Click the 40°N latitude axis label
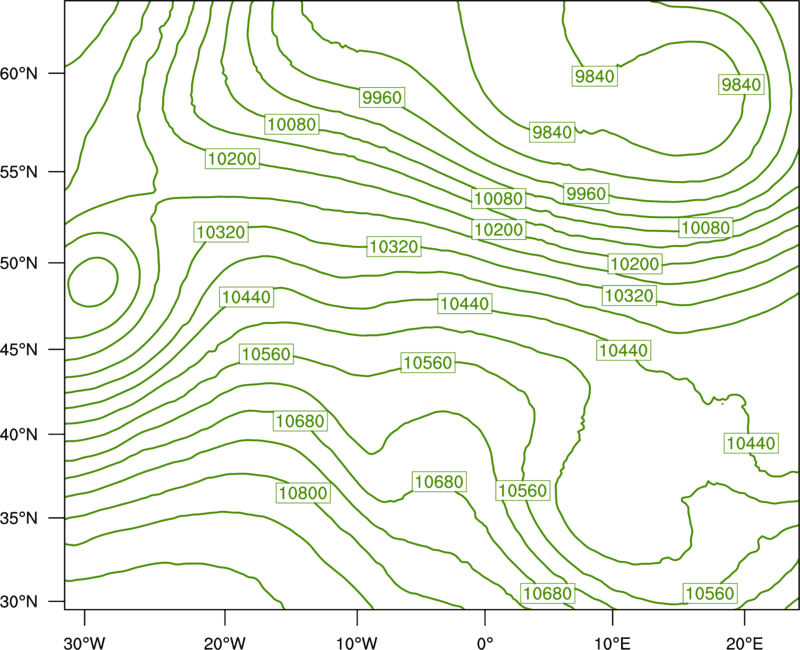Viewport: 800px width, 650px height. coord(19,435)
